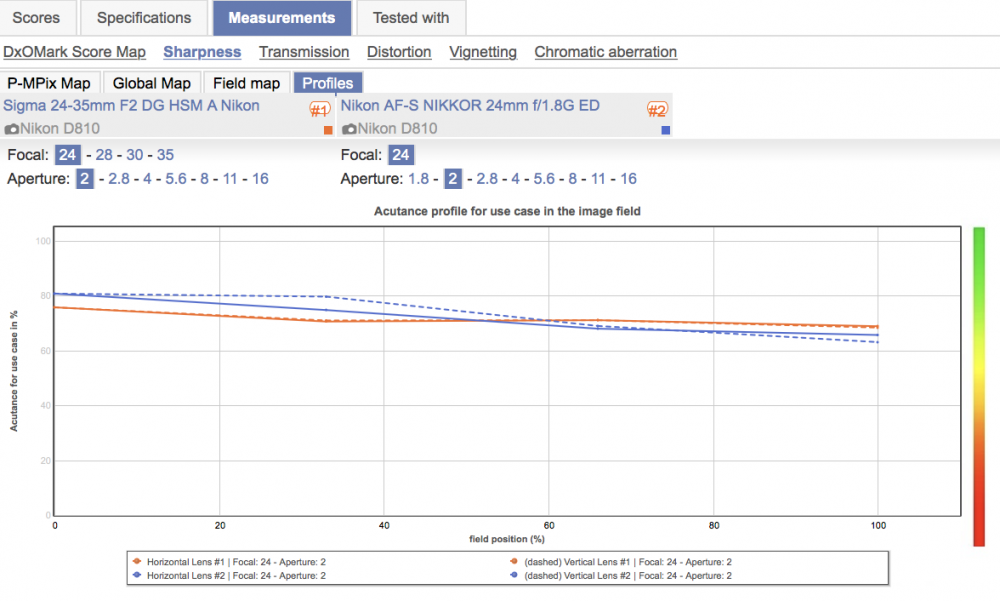The image size is (1000, 601).
Task: View the Distortion measurements
Action: [x=399, y=52]
